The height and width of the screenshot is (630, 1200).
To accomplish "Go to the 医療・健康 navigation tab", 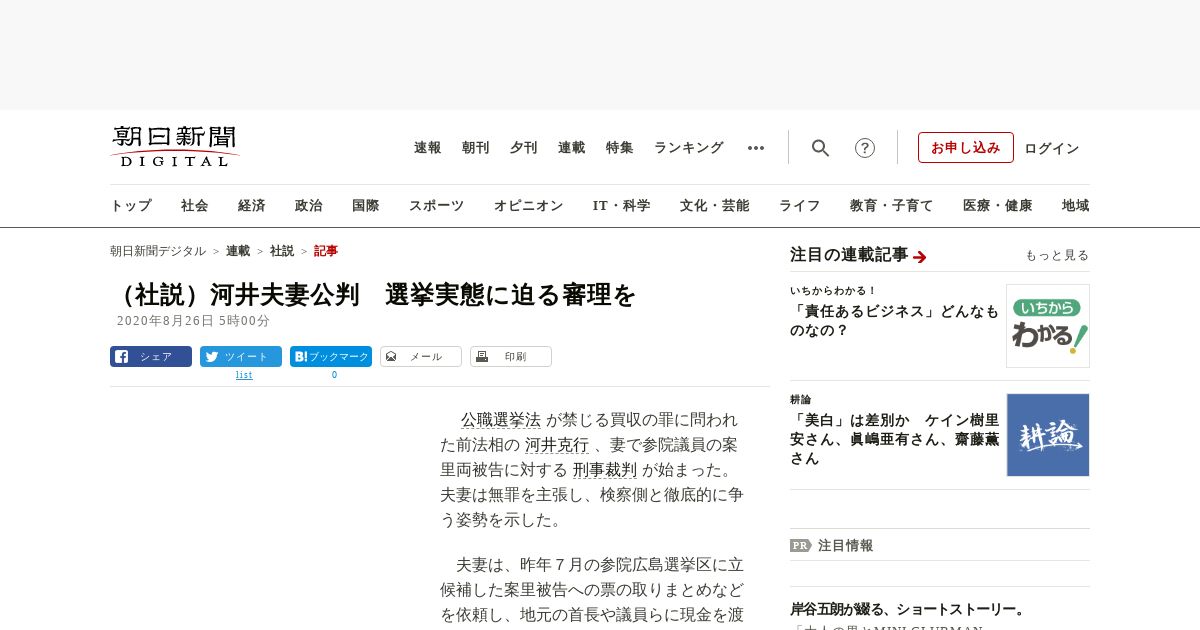I will coord(998,206).
